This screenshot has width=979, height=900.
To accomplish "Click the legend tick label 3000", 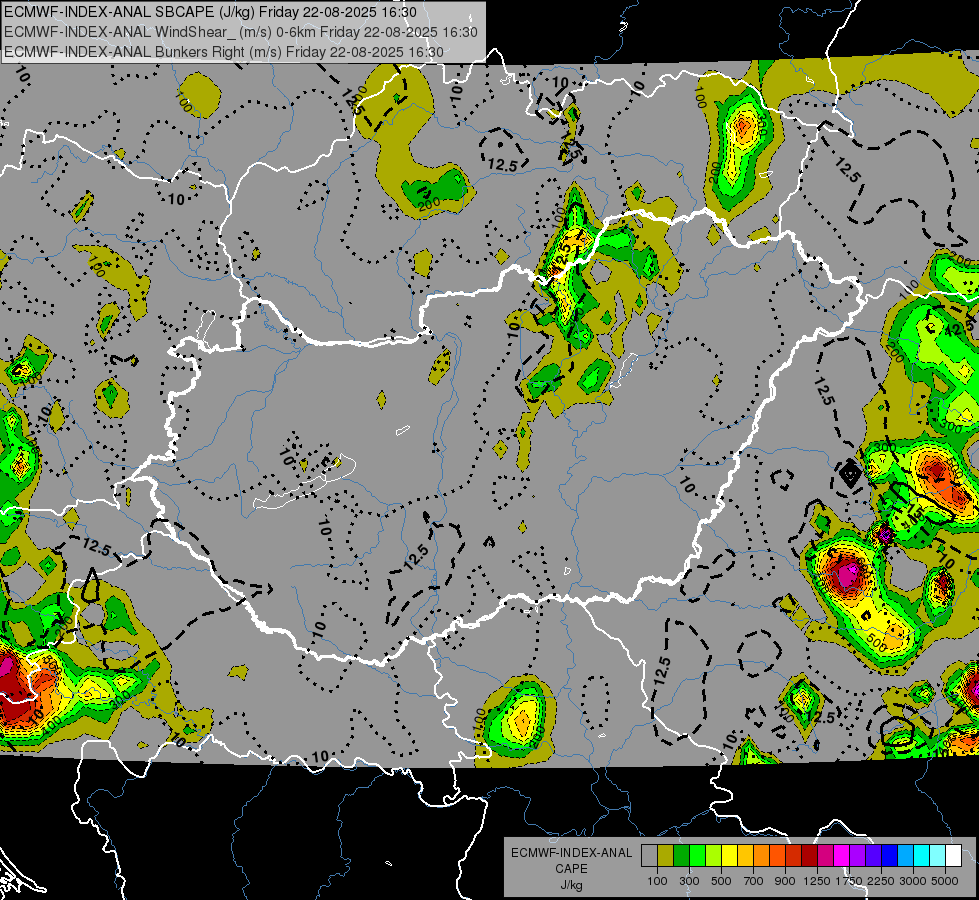I will pos(913,881).
